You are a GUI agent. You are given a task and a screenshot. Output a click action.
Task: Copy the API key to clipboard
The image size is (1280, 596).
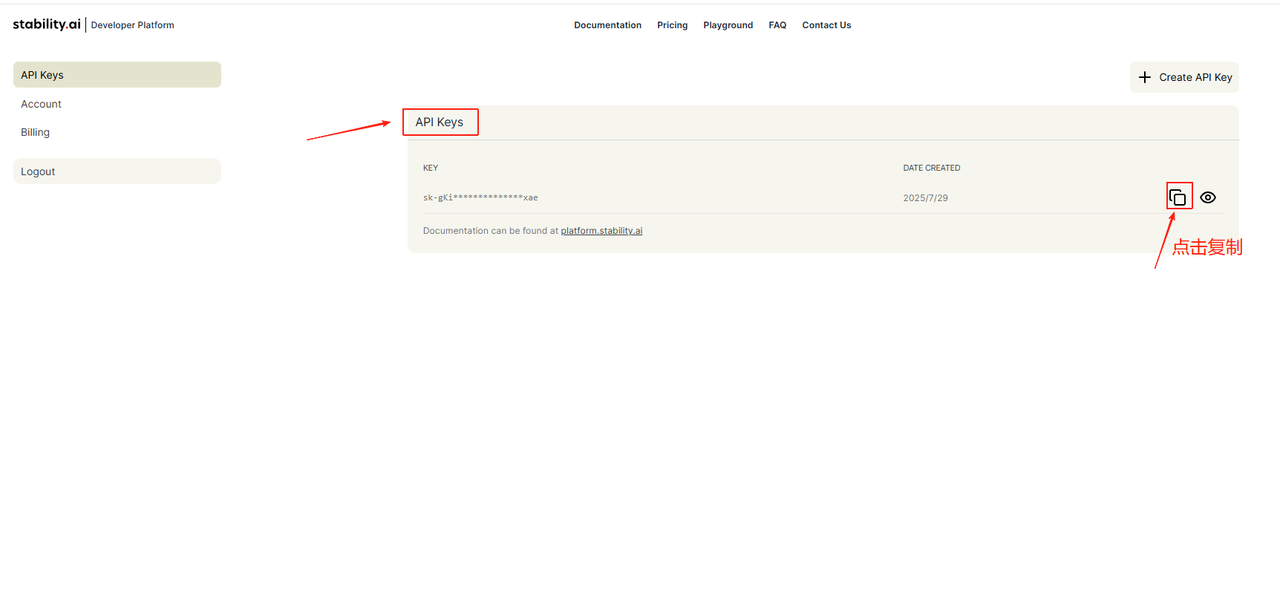(1178, 197)
